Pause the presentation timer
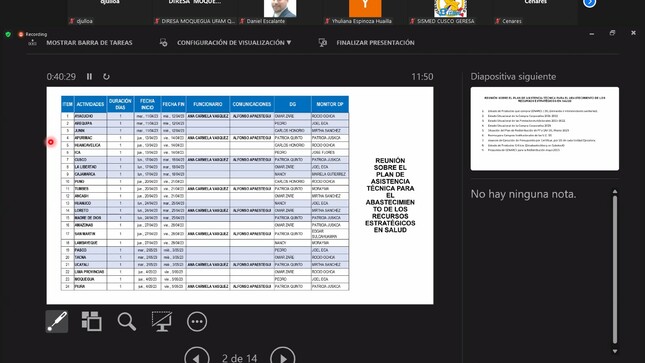Screen dimensions: 645x363 (89, 77)
